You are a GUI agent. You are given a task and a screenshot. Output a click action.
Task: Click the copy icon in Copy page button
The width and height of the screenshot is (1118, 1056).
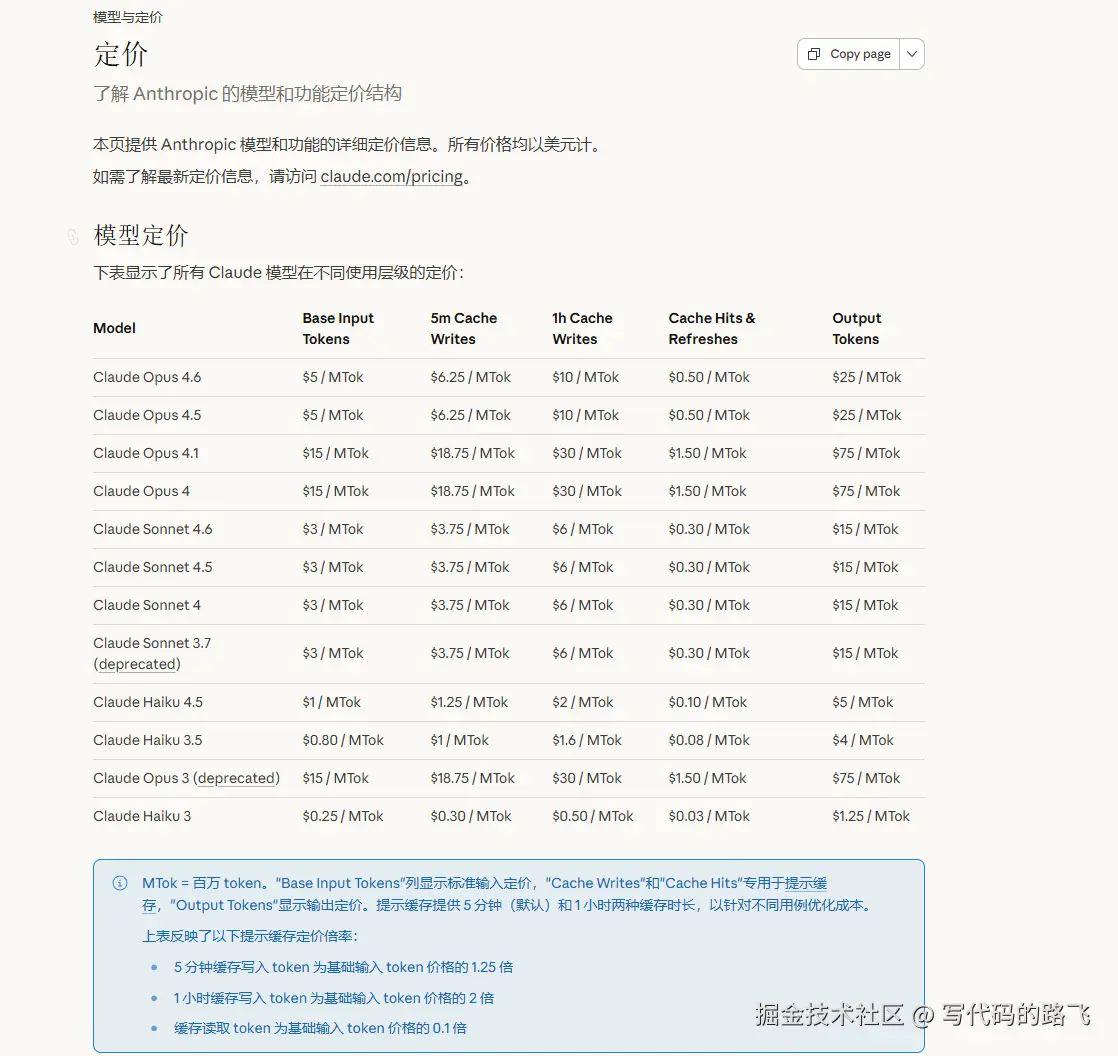(x=814, y=54)
